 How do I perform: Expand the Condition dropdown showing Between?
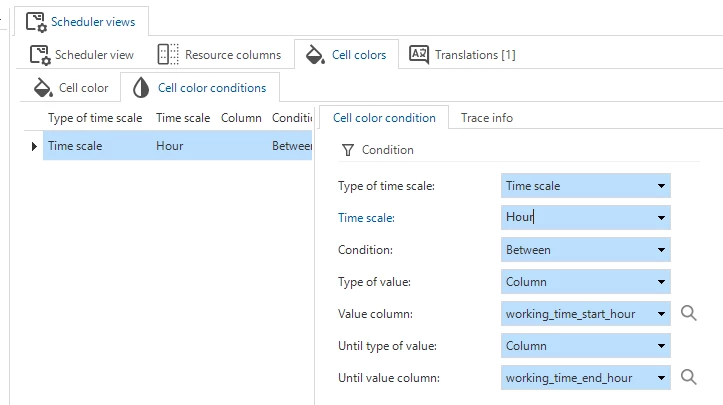pos(661,250)
